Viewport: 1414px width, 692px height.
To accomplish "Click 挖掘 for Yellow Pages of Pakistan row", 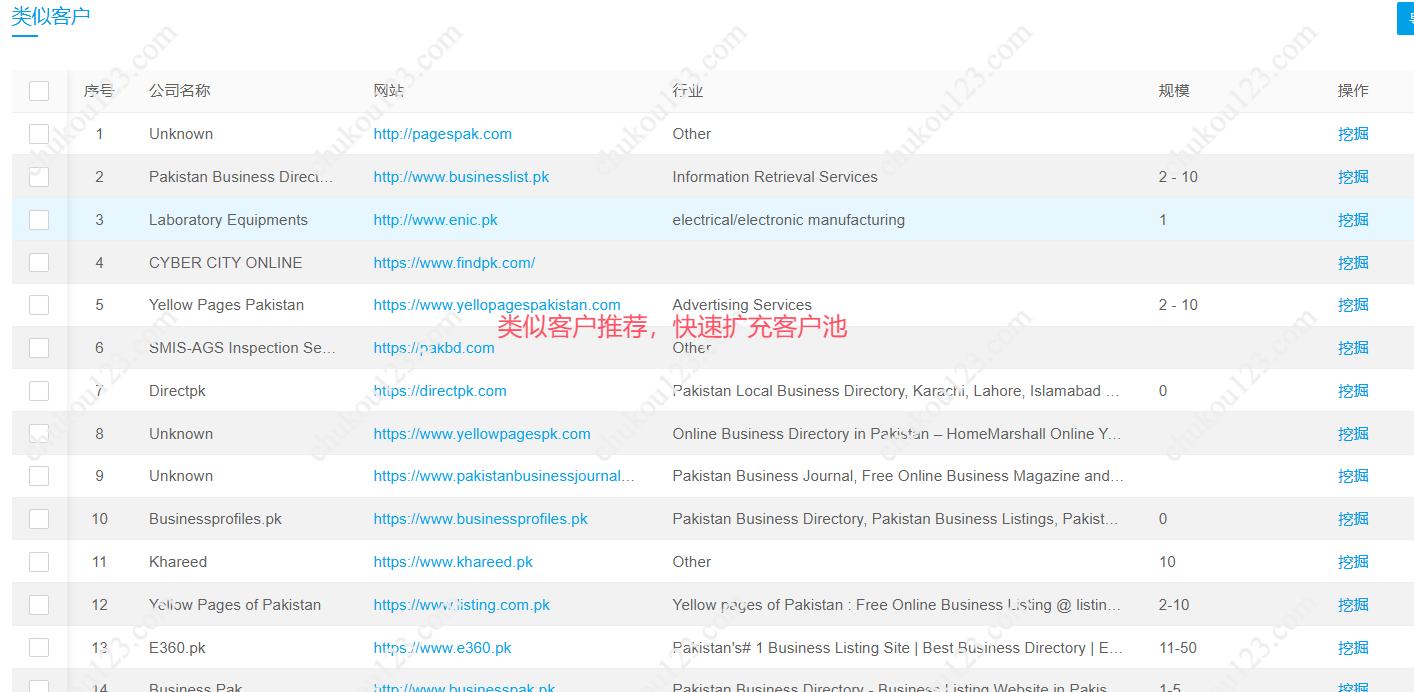I will pyautogui.click(x=1353, y=605).
